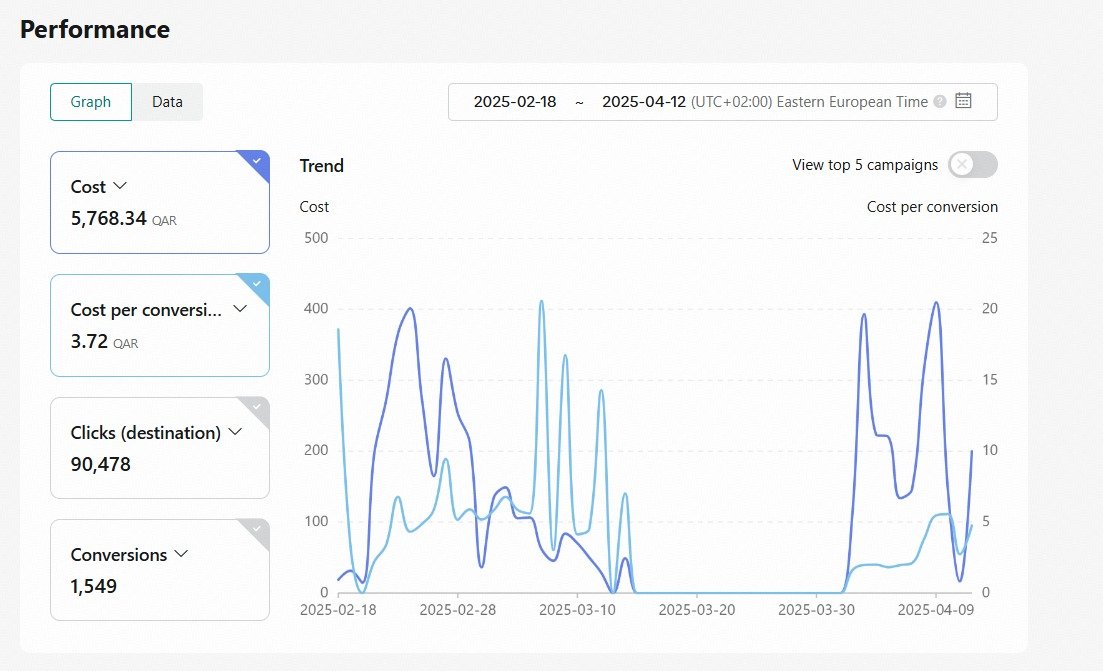The width and height of the screenshot is (1103, 671).
Task: Click the 3.72 QAR value
Action: click(x=104, y=342)
